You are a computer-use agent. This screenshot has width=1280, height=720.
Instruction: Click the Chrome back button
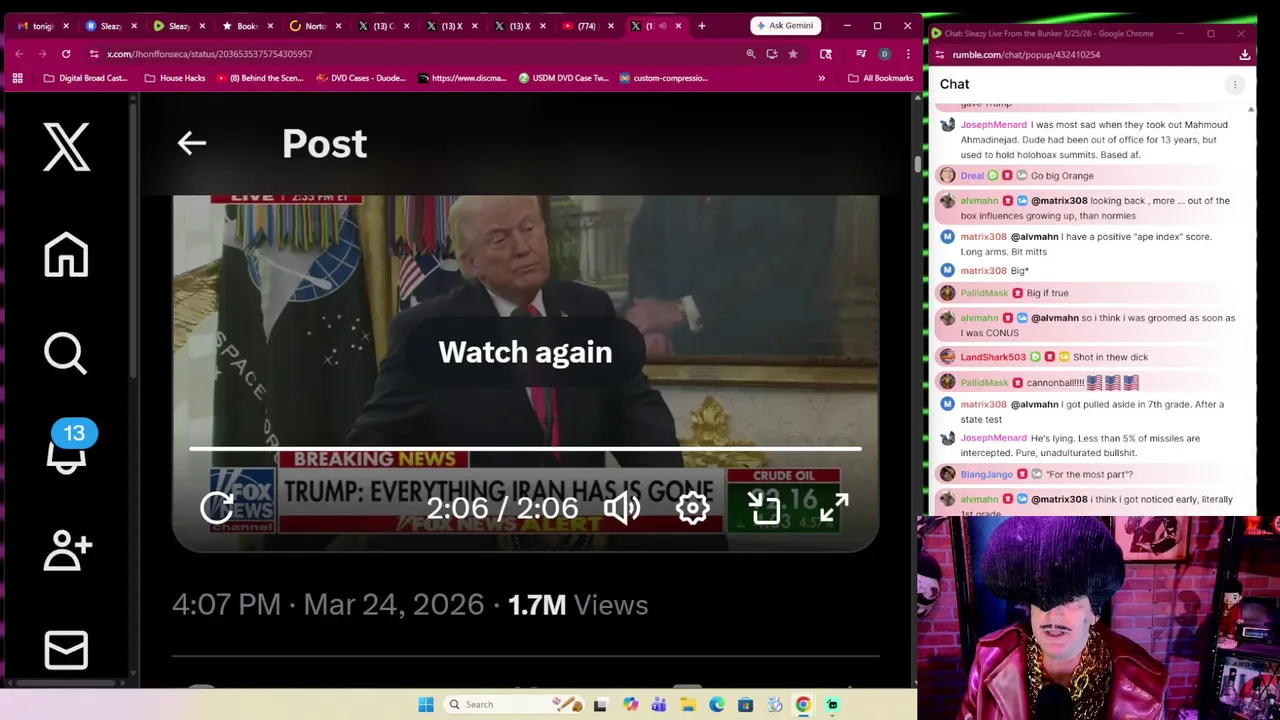coord(18,54)
